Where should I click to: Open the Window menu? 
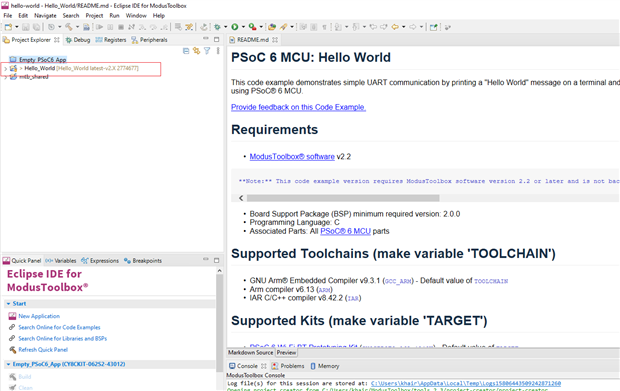[136, 15]
